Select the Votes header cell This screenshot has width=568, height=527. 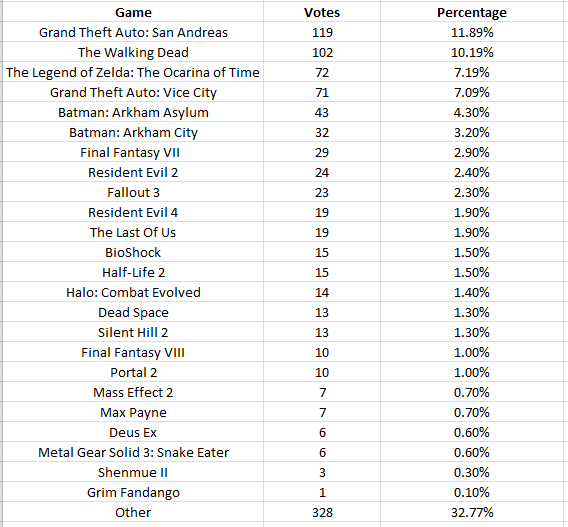[322, 12]
